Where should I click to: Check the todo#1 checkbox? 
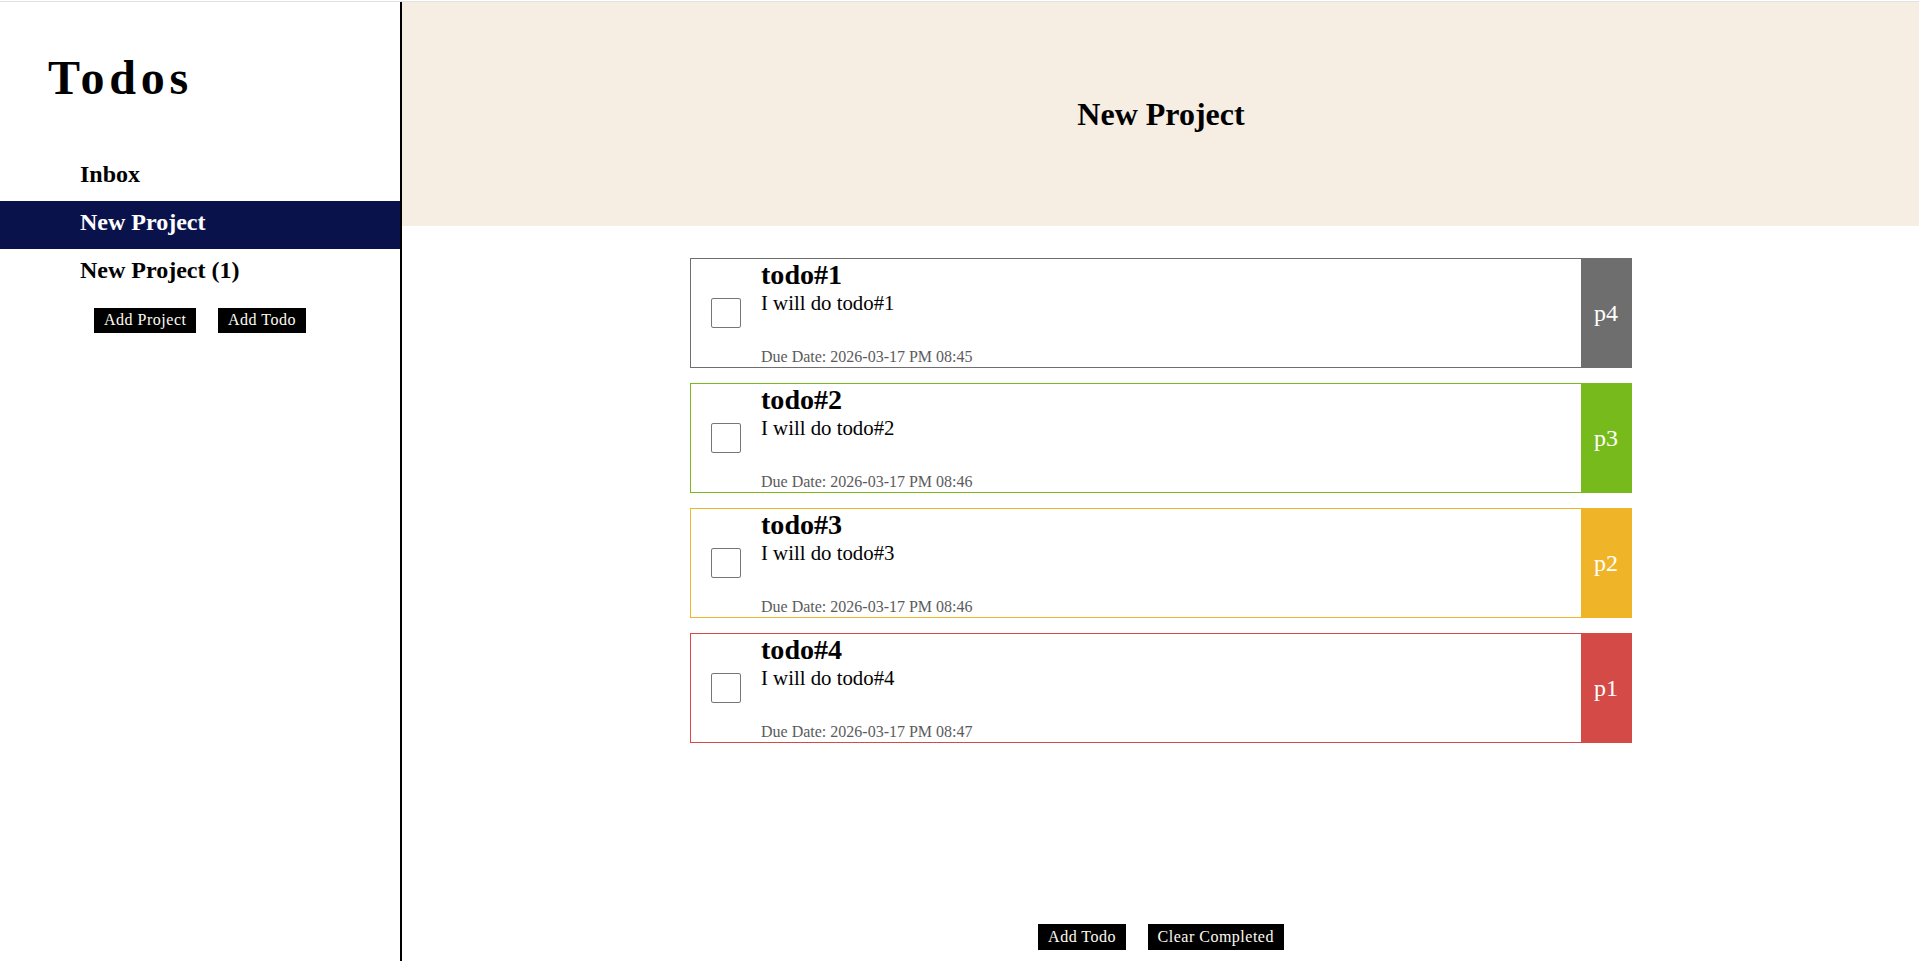click(726, 313)
